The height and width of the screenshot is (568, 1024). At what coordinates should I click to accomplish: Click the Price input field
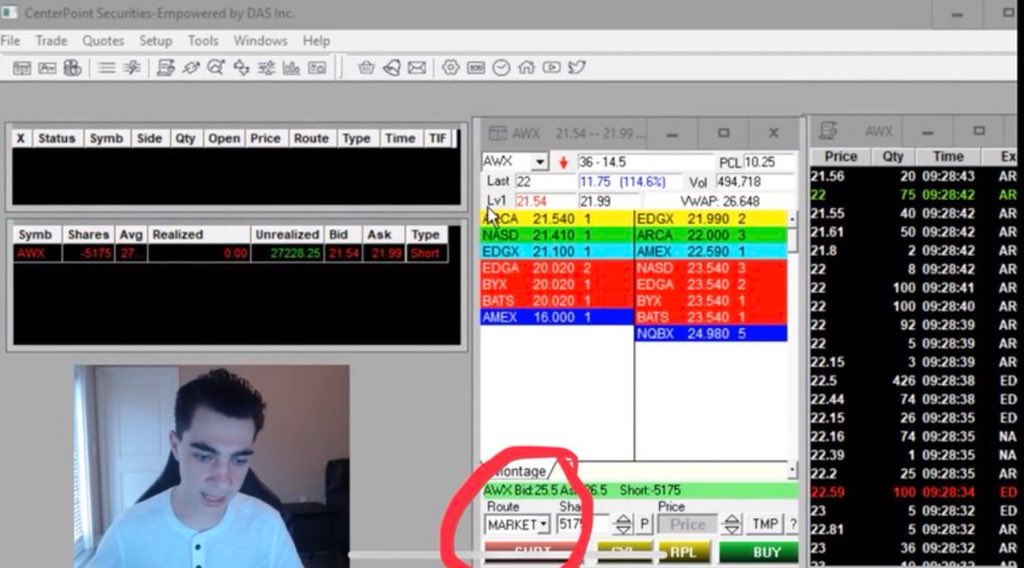tap(688, 524)
